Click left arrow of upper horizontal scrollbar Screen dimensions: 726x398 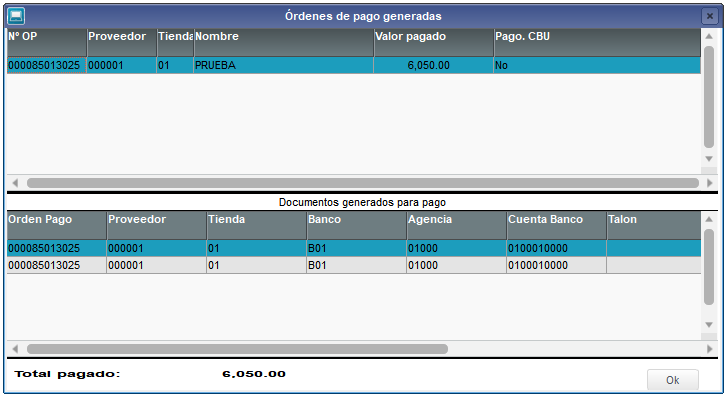tap(15, 183)
